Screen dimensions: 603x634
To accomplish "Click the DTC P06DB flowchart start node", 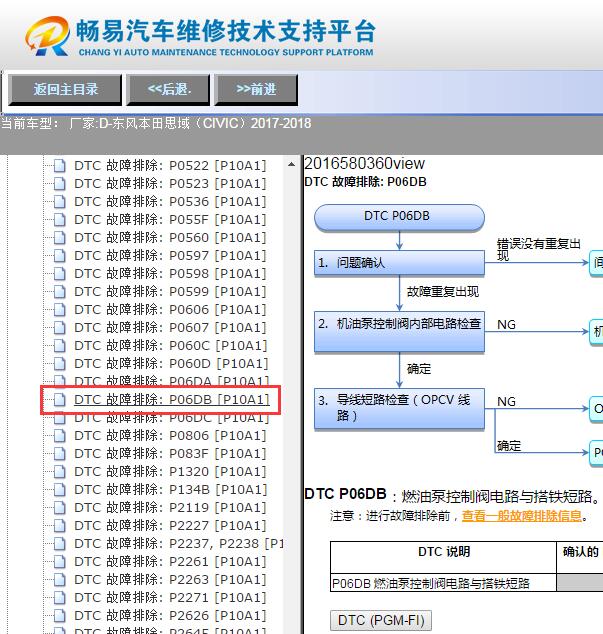I will (x=399, y=218).
